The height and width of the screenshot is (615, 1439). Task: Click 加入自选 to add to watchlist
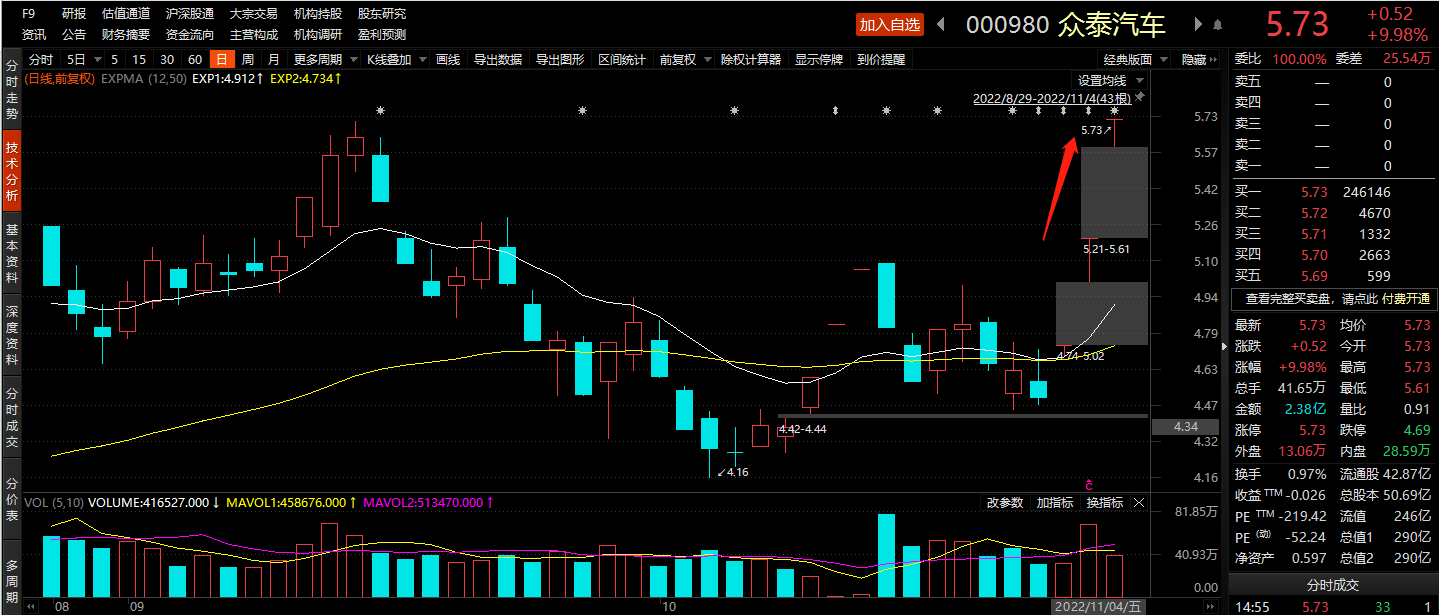890,25
